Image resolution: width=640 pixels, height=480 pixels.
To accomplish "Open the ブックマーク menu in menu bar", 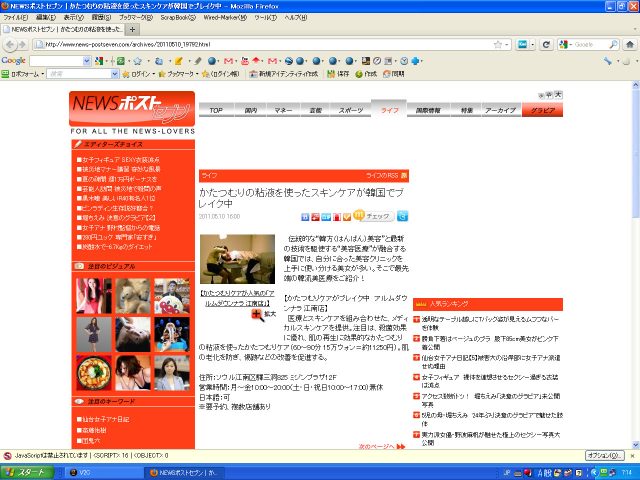I will coord(135,17).
